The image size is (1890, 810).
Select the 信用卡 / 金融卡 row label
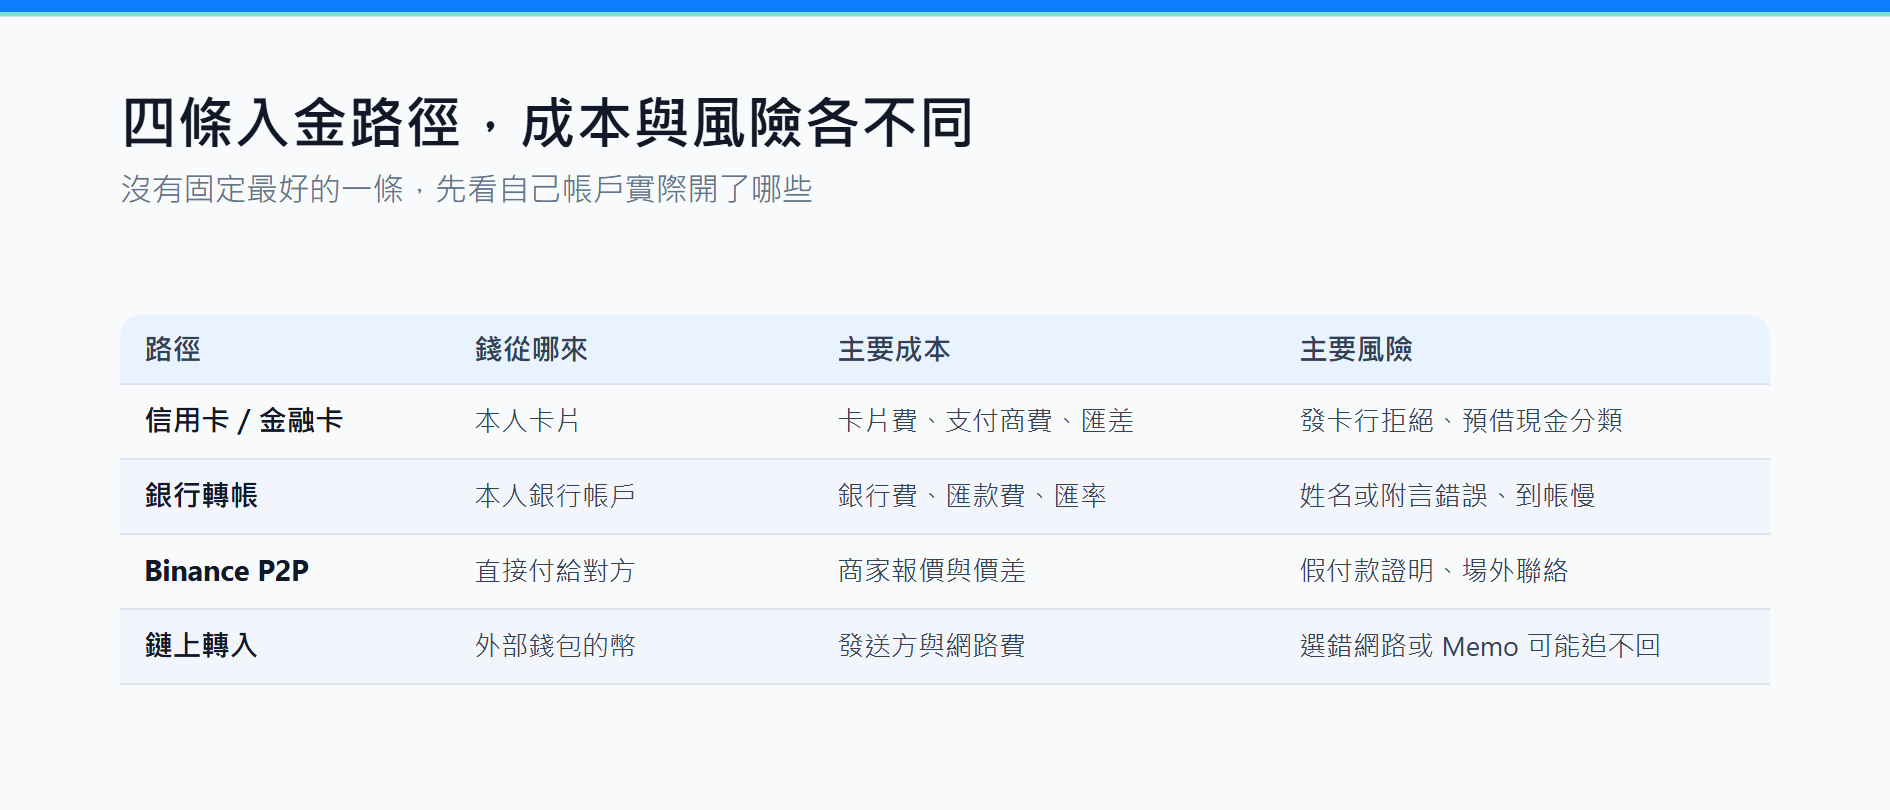click(x=244, y=421)
